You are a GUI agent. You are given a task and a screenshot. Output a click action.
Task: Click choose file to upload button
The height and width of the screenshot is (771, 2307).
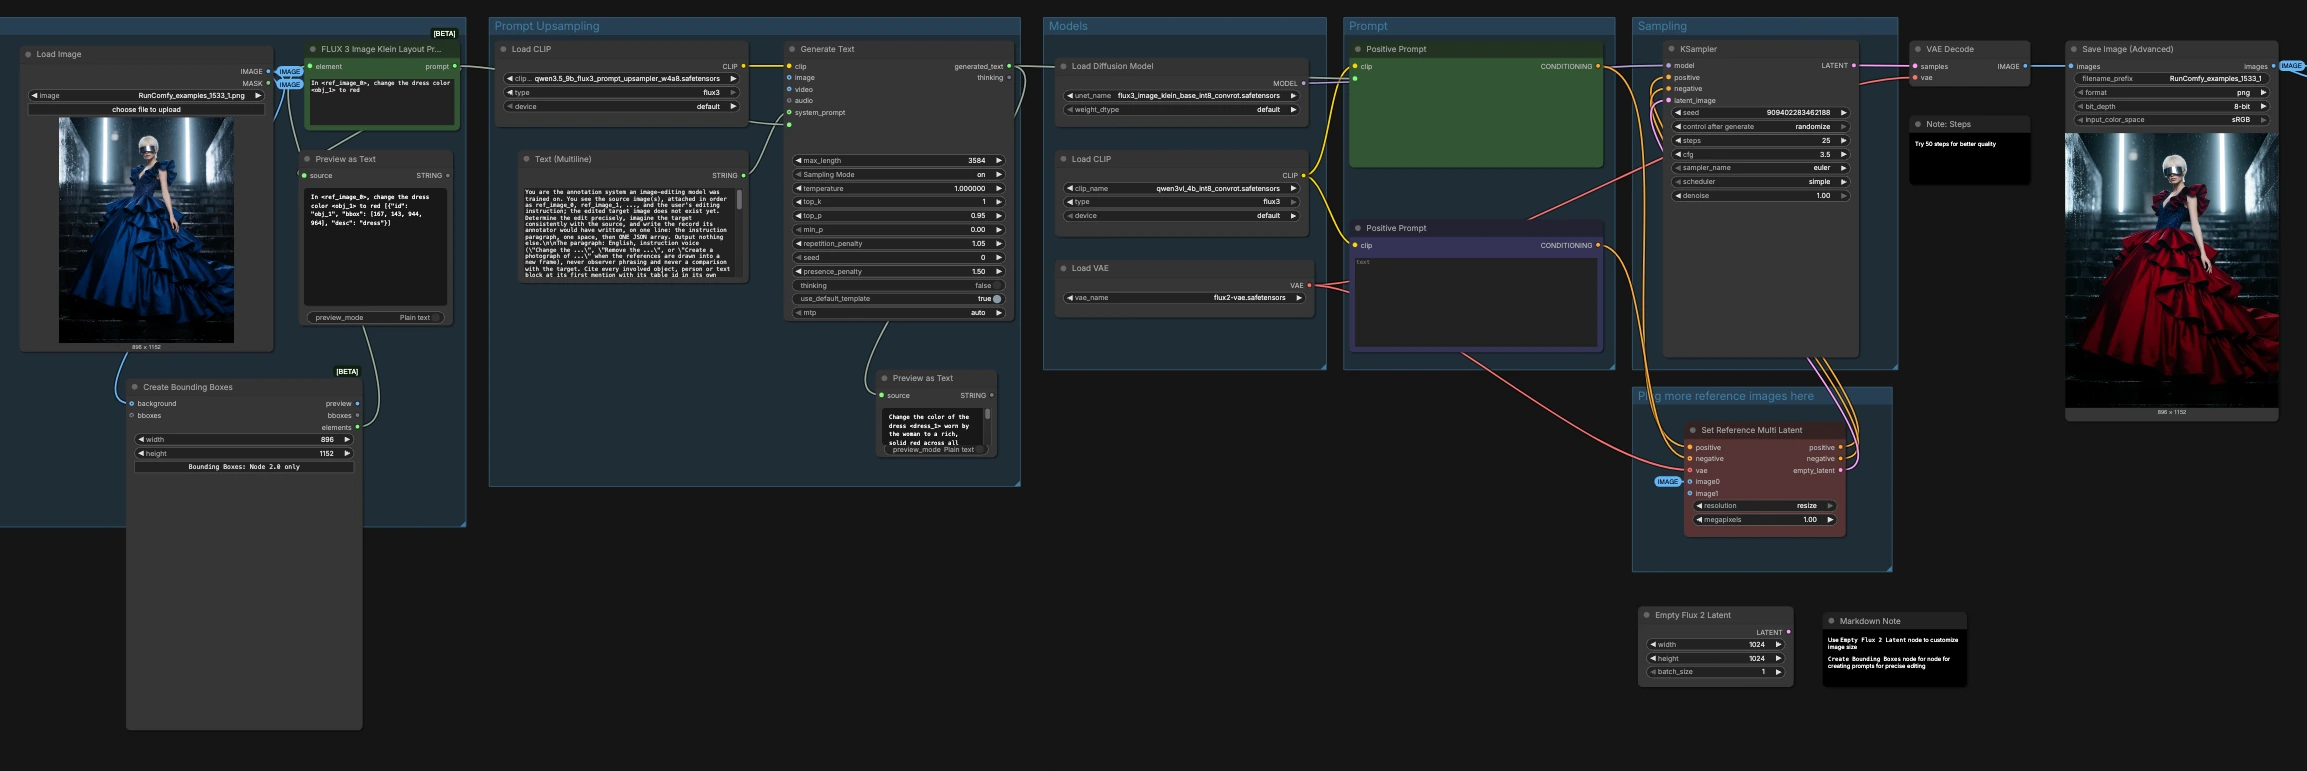click(147, 110)
